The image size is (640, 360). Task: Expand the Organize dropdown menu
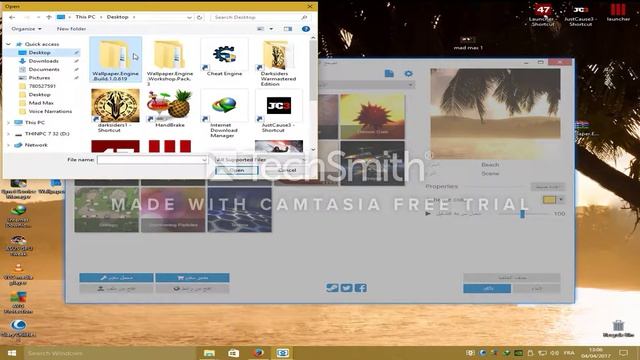[x=27, y=29]
